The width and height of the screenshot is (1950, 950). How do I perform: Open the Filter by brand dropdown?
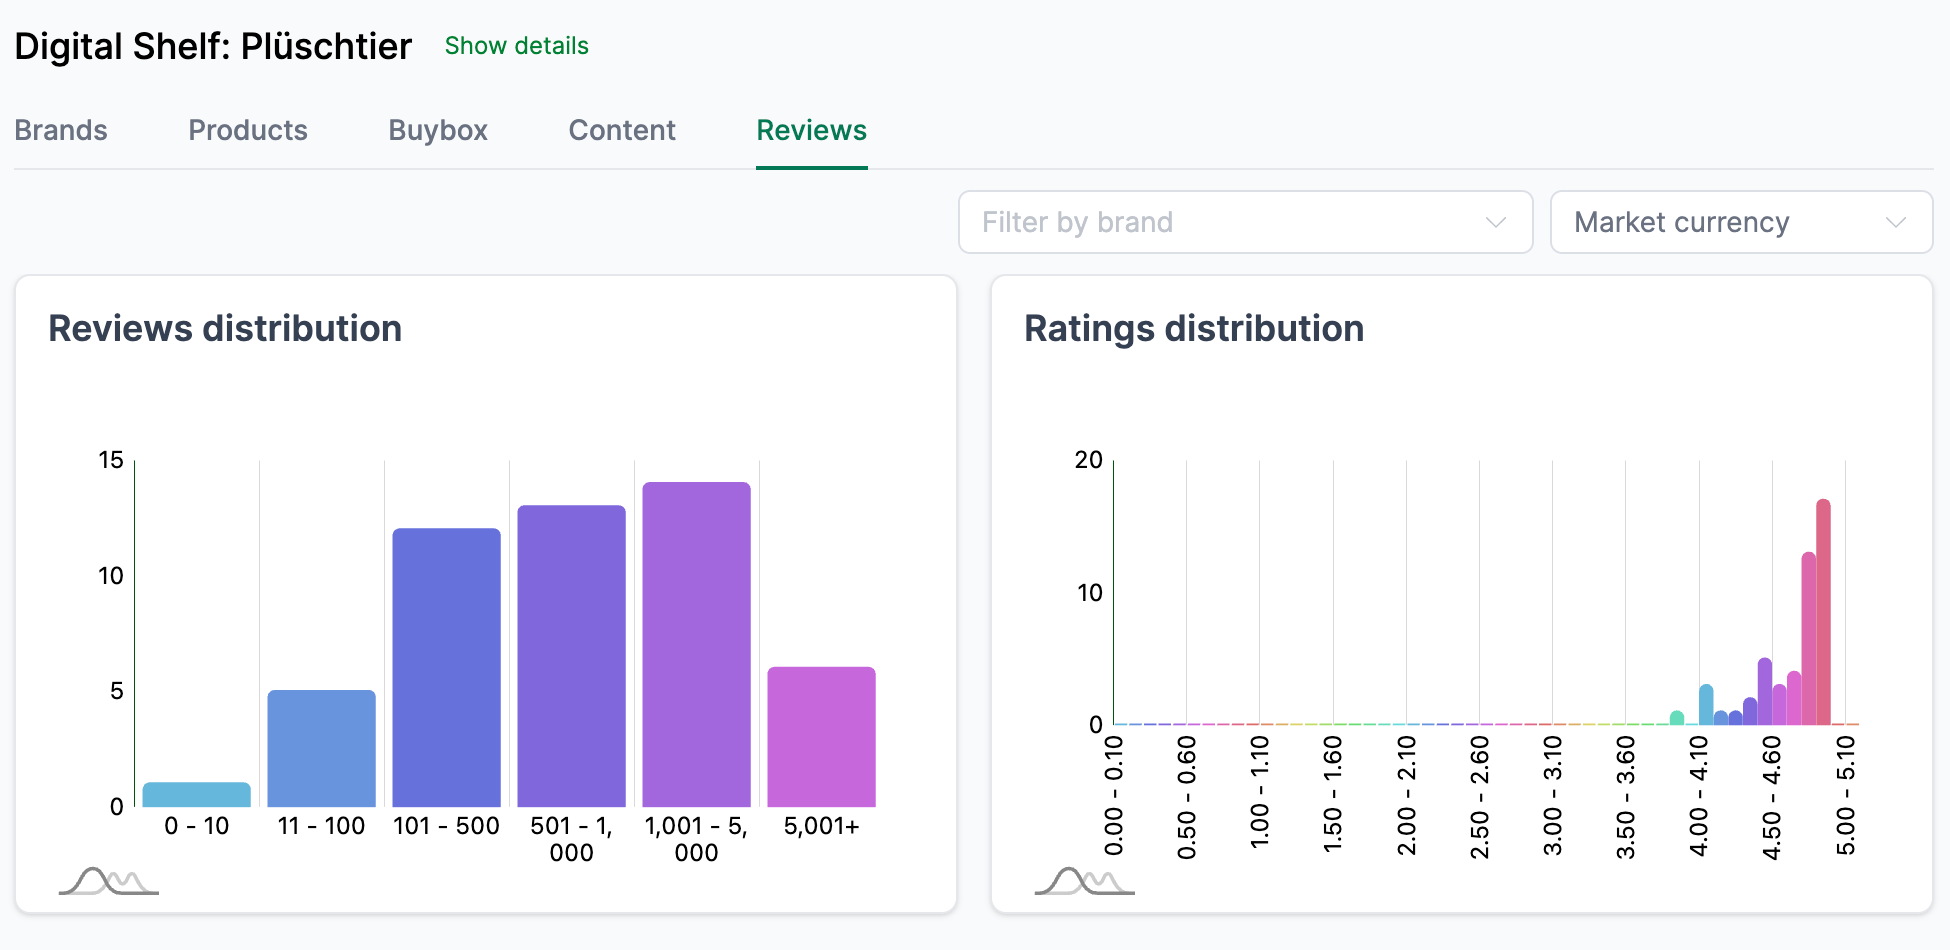pos(1245,222)
